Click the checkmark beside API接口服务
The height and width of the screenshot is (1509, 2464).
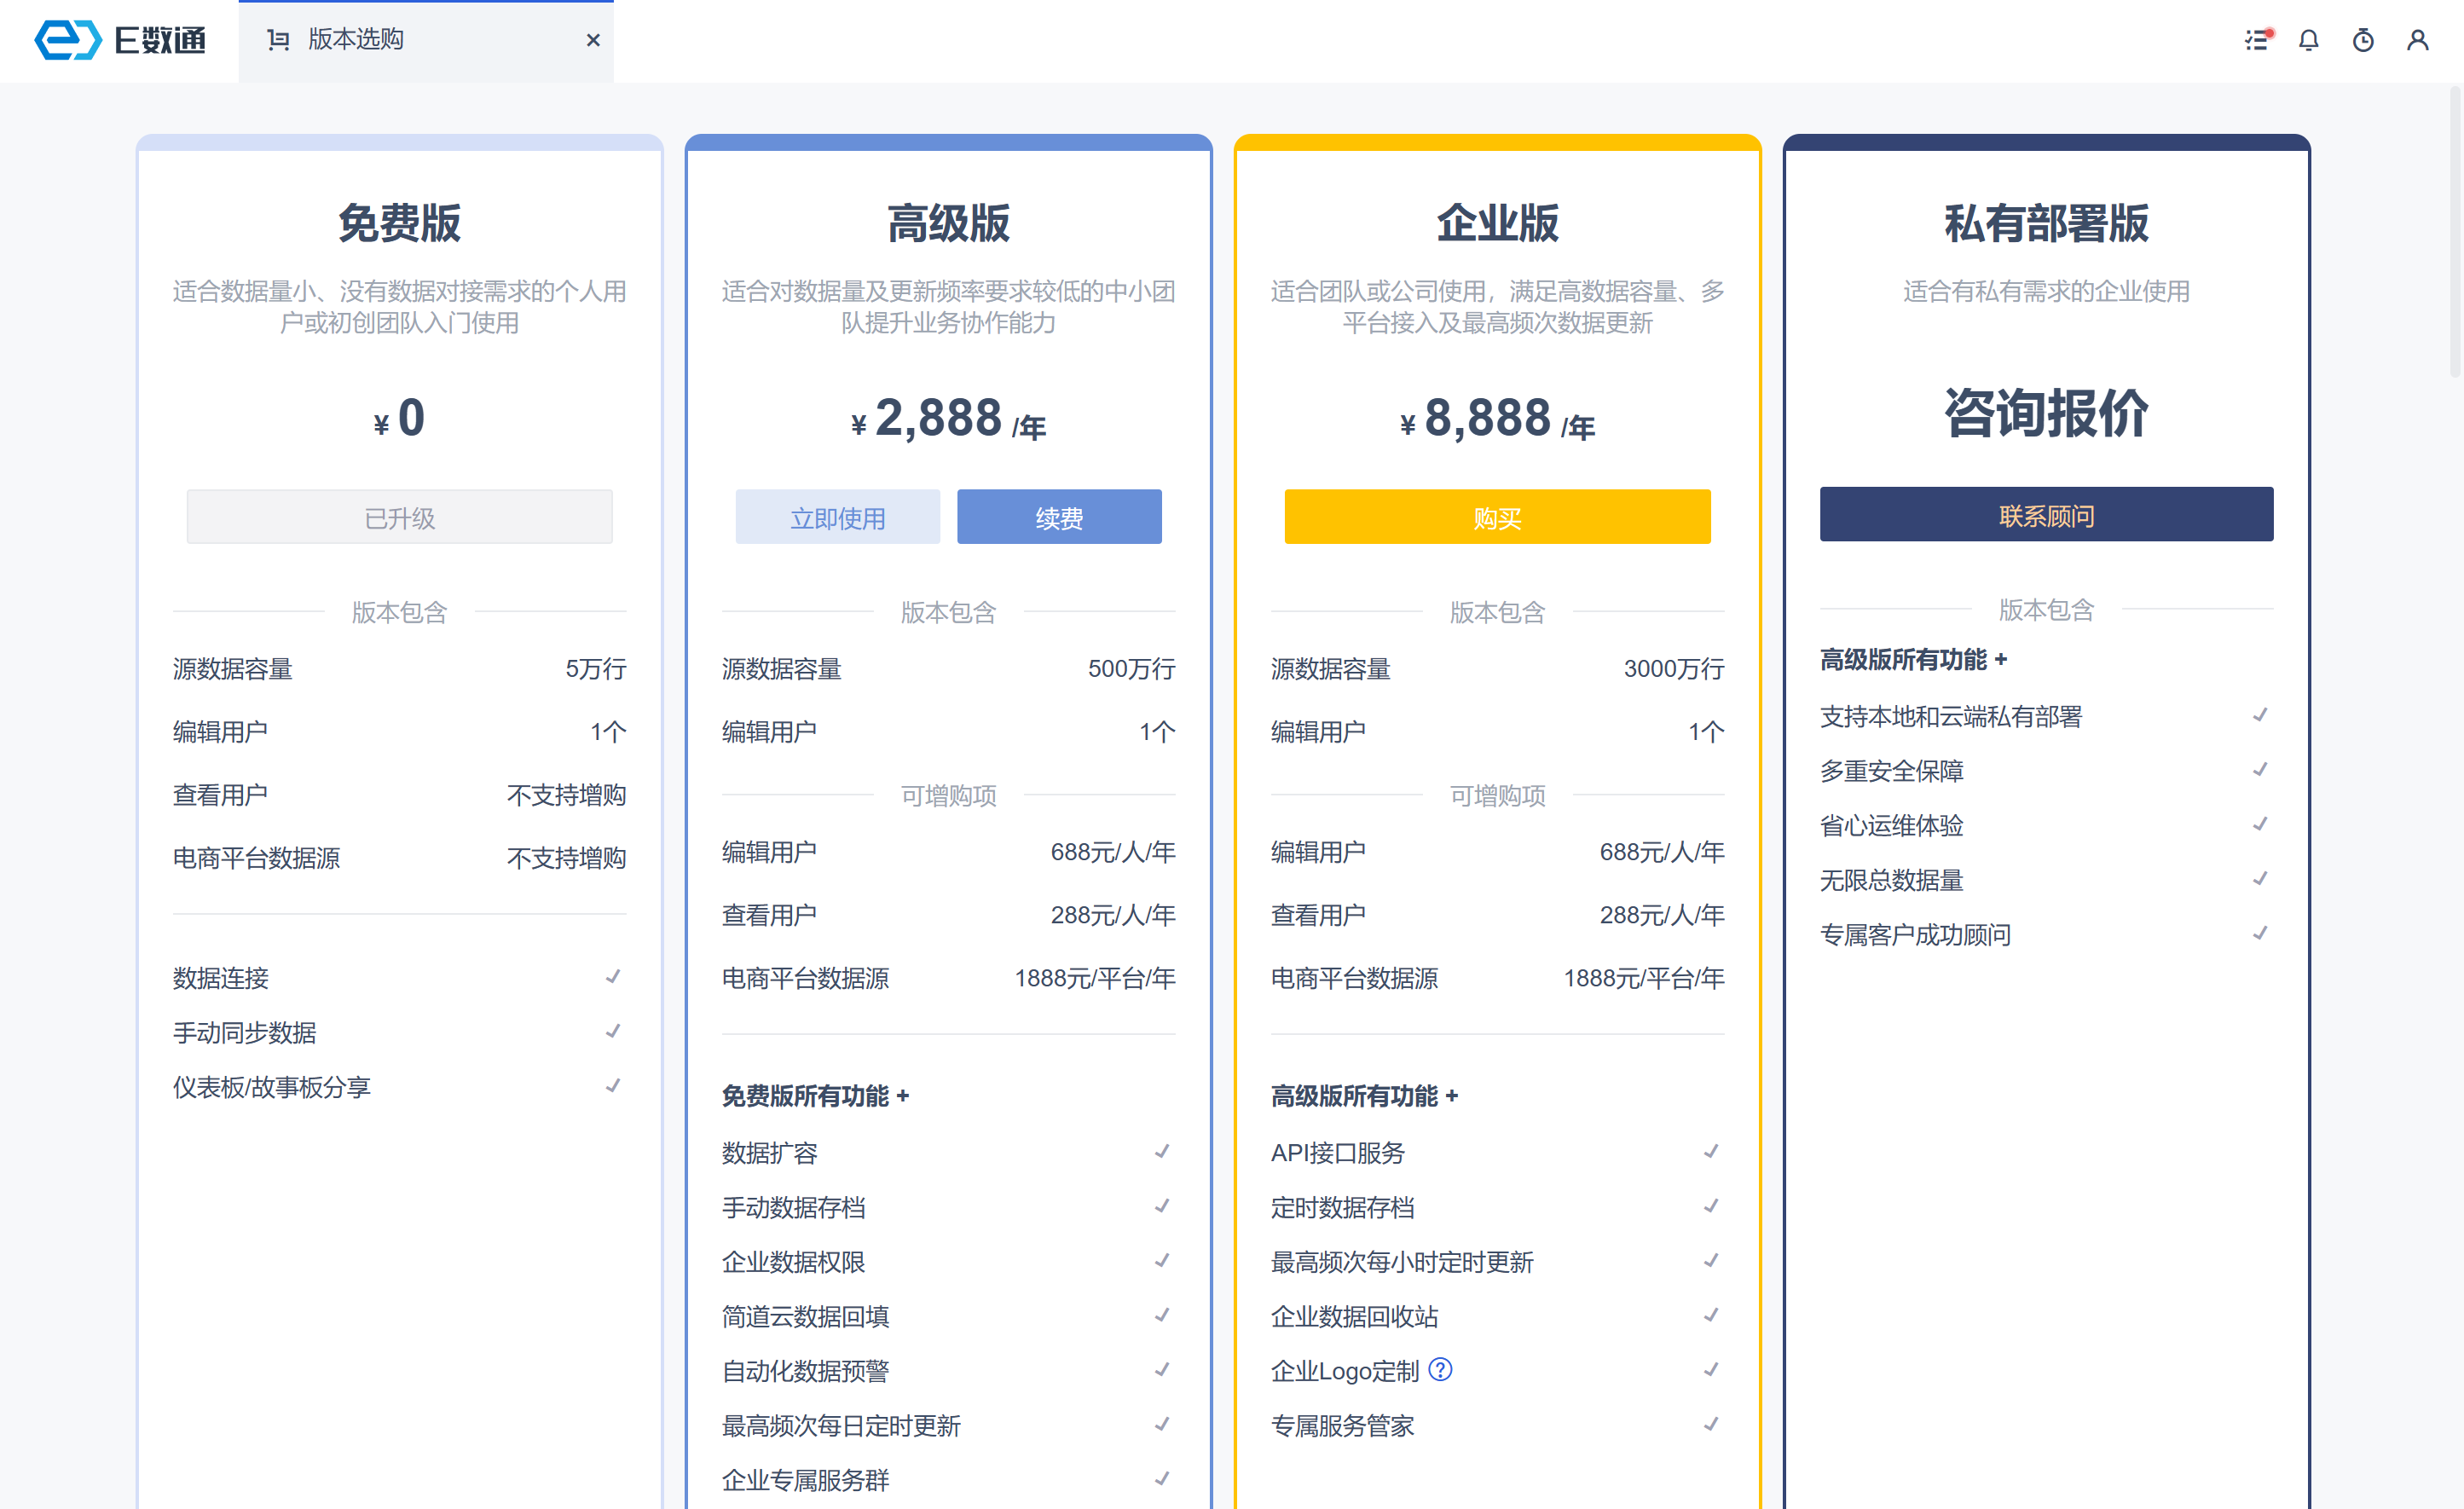coord(1711,1151)
